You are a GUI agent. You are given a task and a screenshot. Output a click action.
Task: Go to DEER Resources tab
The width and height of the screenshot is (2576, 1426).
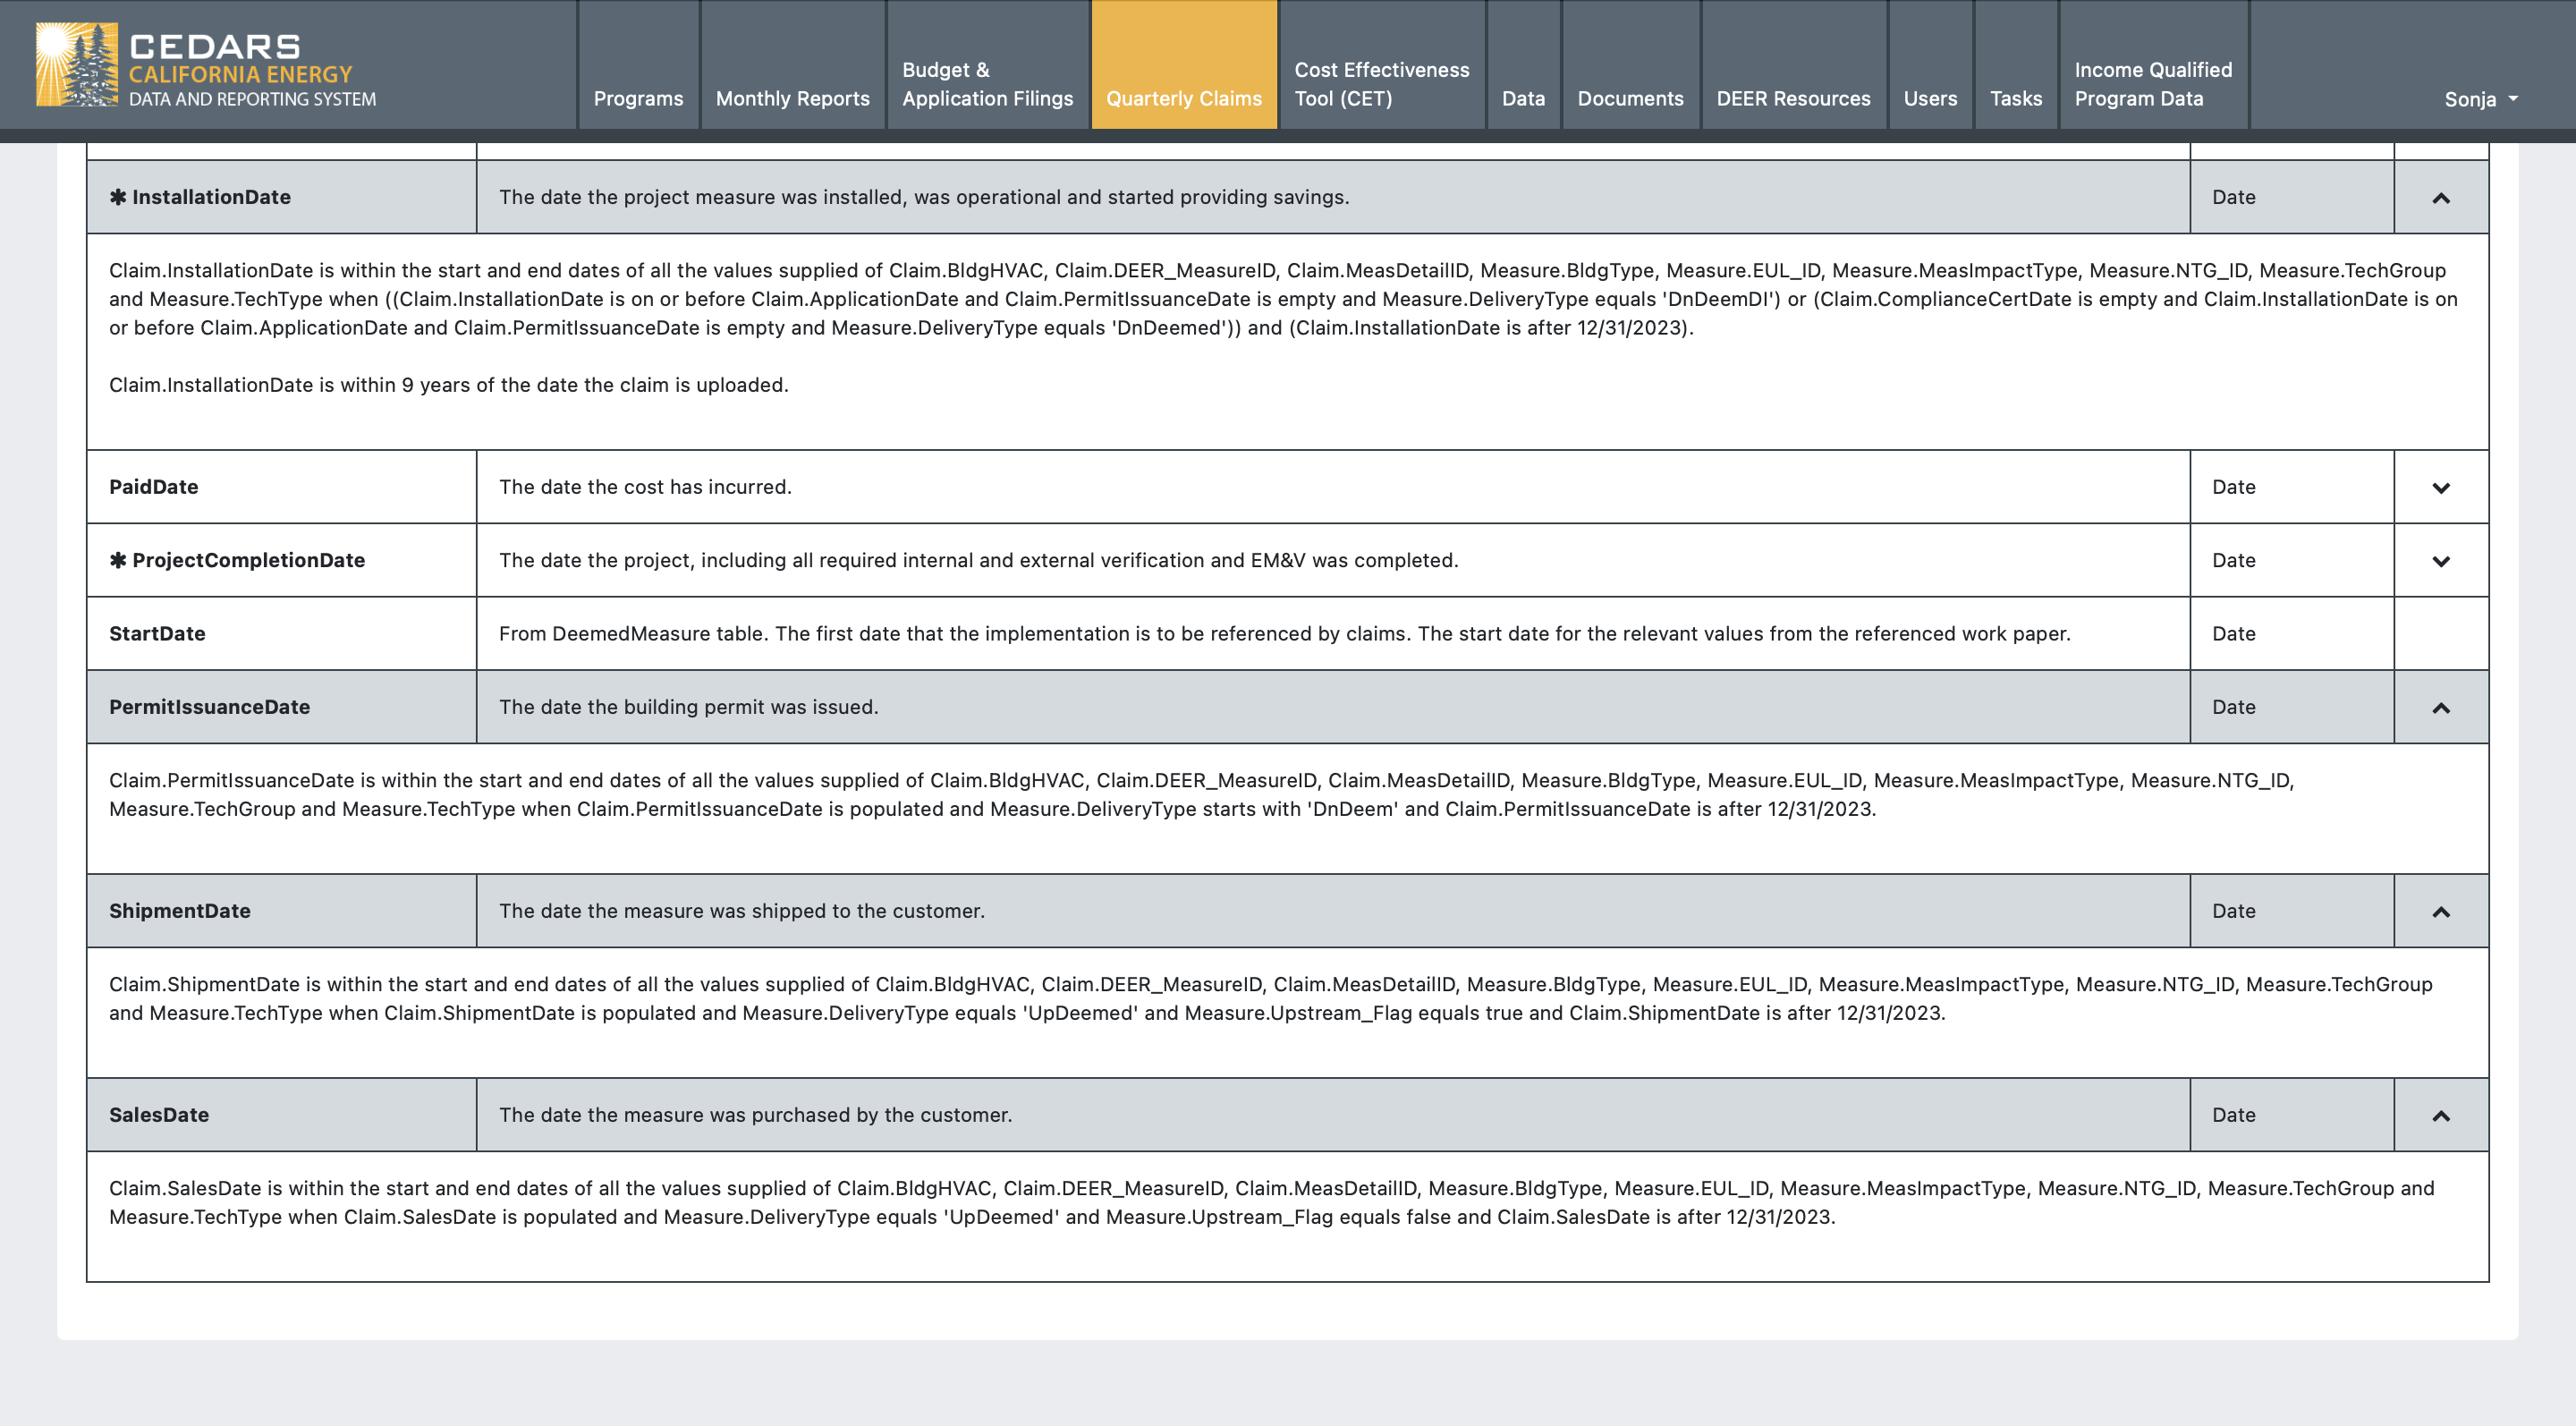(1793, 98)
